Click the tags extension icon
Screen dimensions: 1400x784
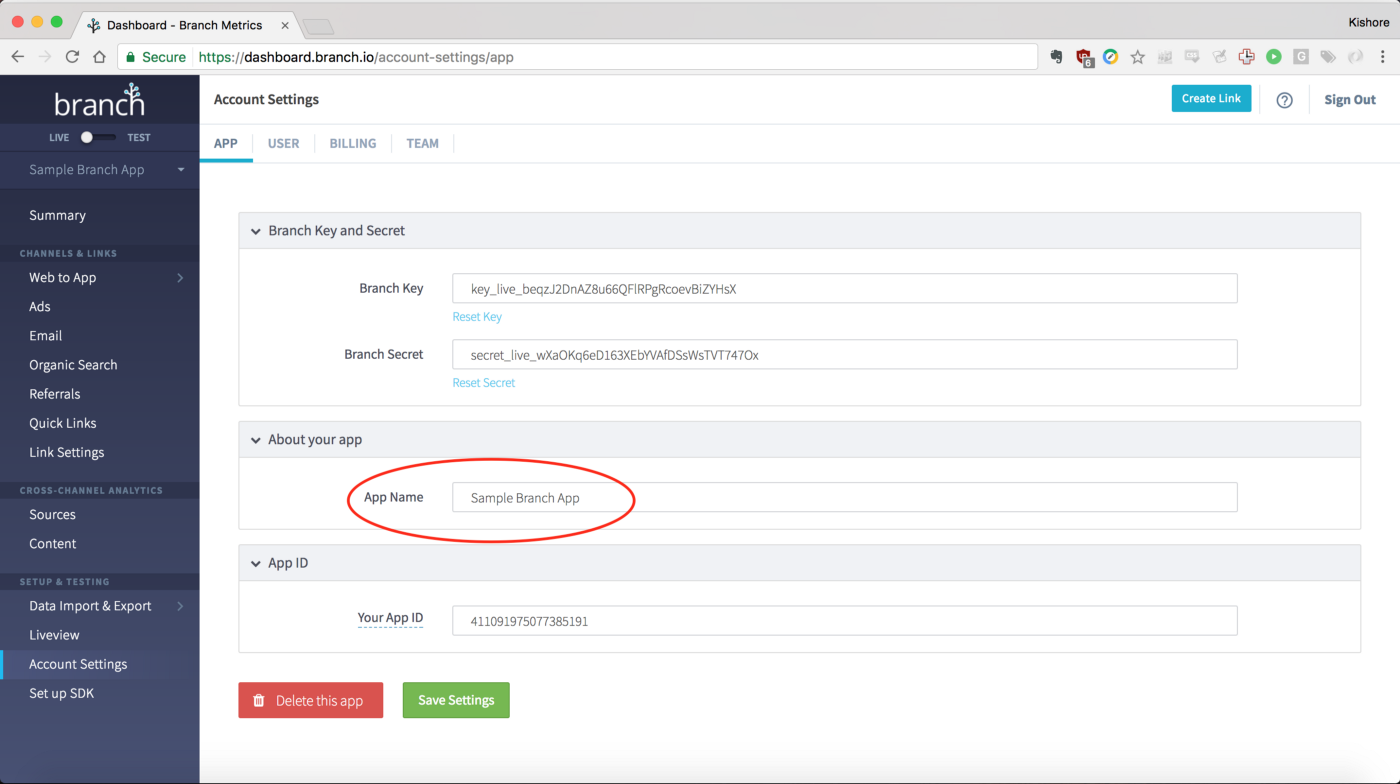[1328, 57]
